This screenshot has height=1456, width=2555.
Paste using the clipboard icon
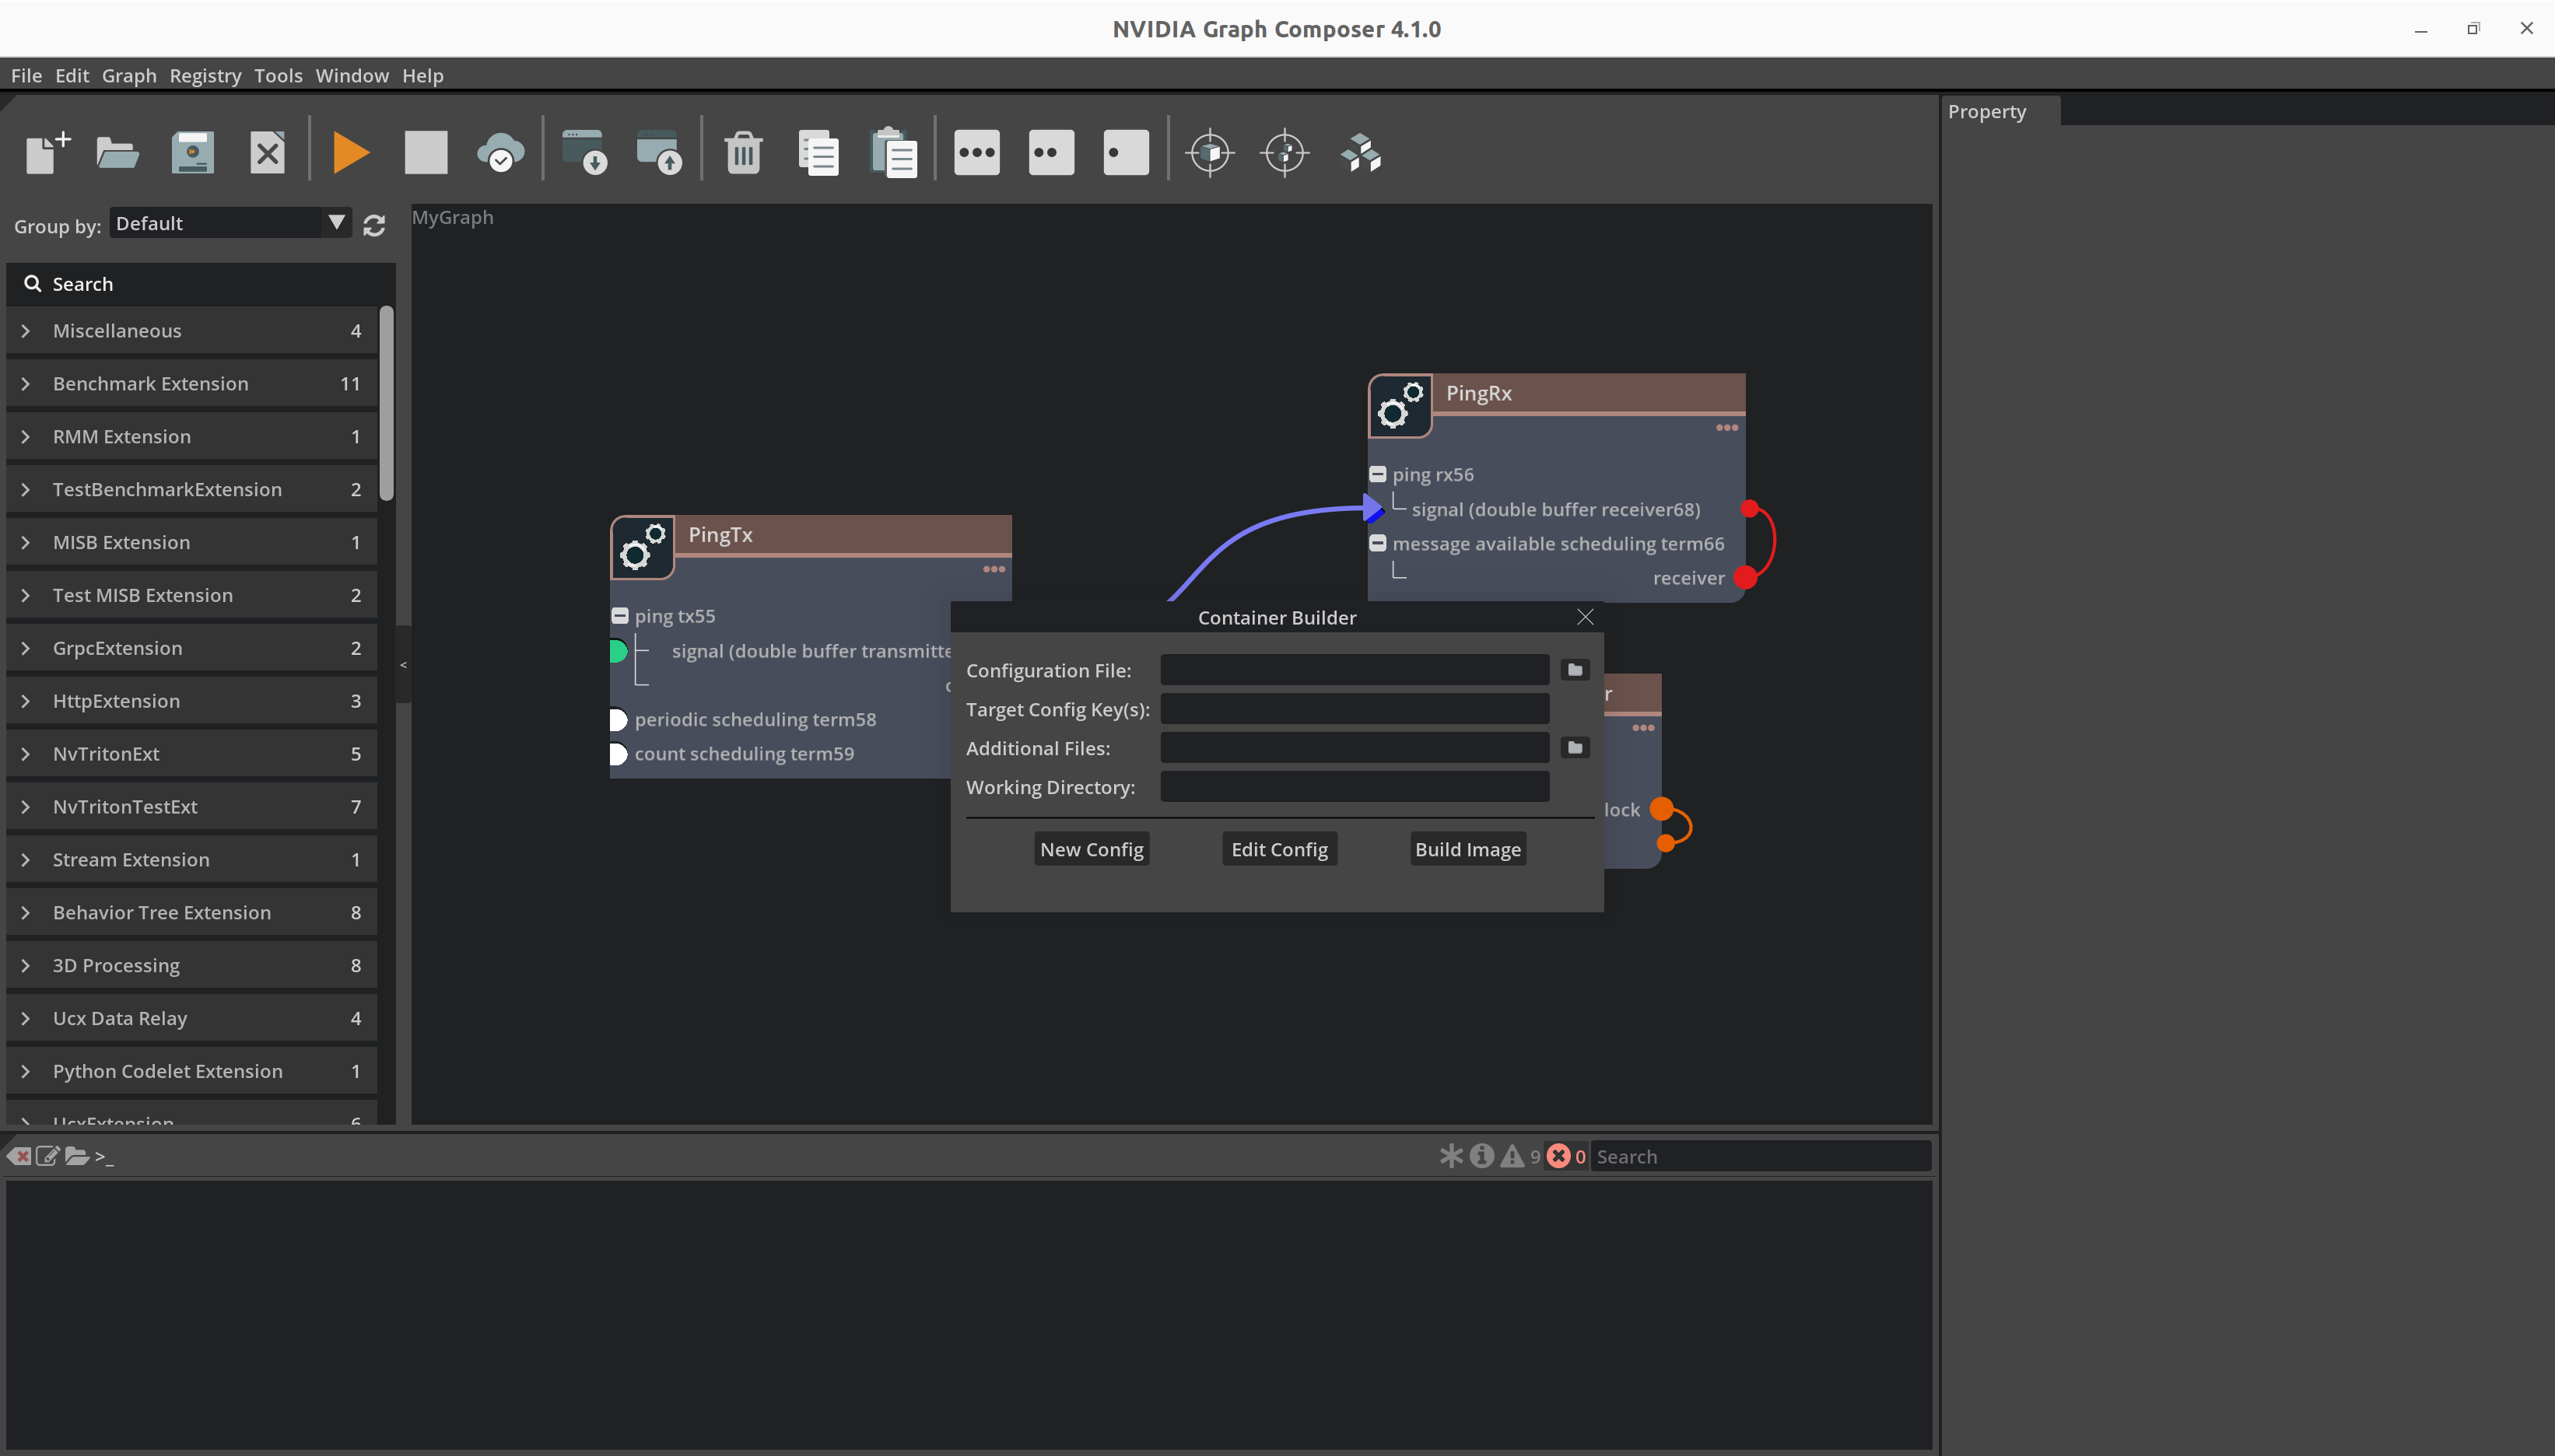[893, 153]
